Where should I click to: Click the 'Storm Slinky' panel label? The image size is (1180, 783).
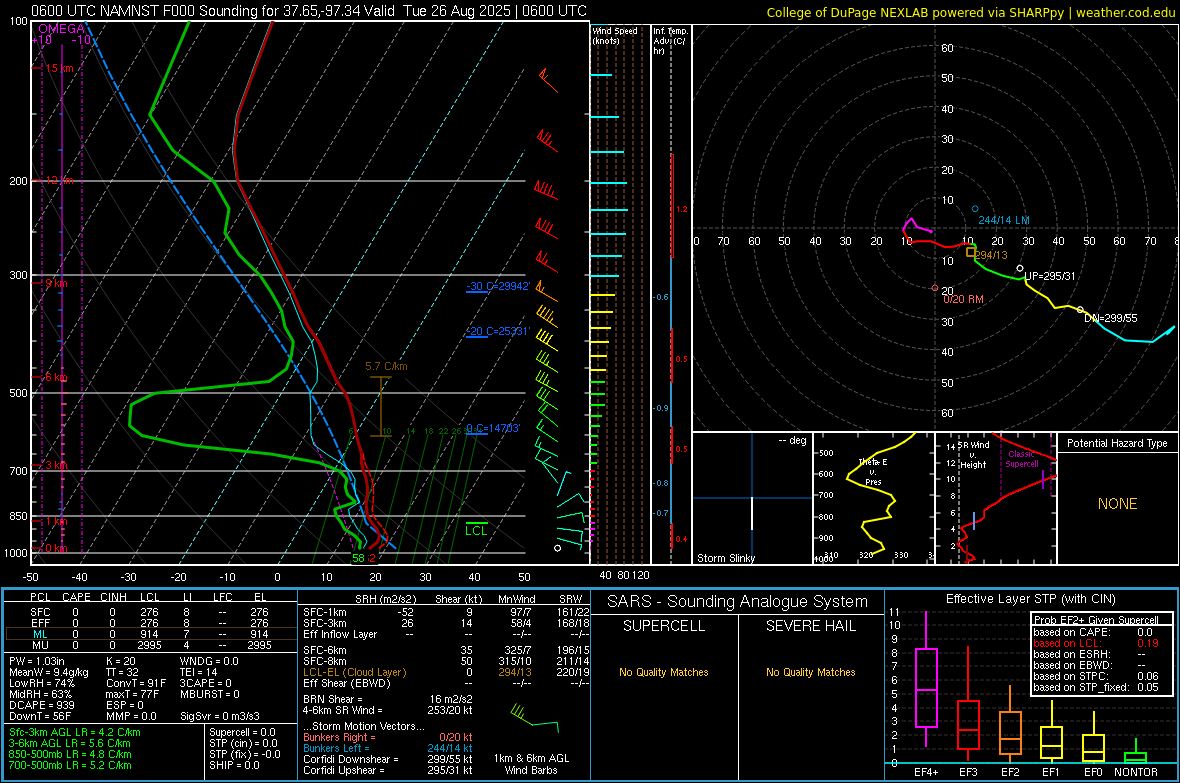coord(726,558)
